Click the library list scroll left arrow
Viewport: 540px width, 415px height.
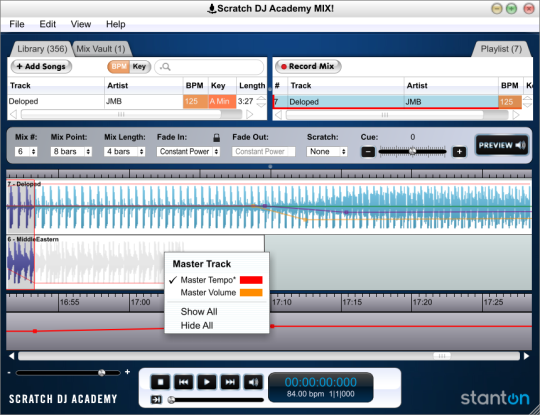[x=13, y=114]
